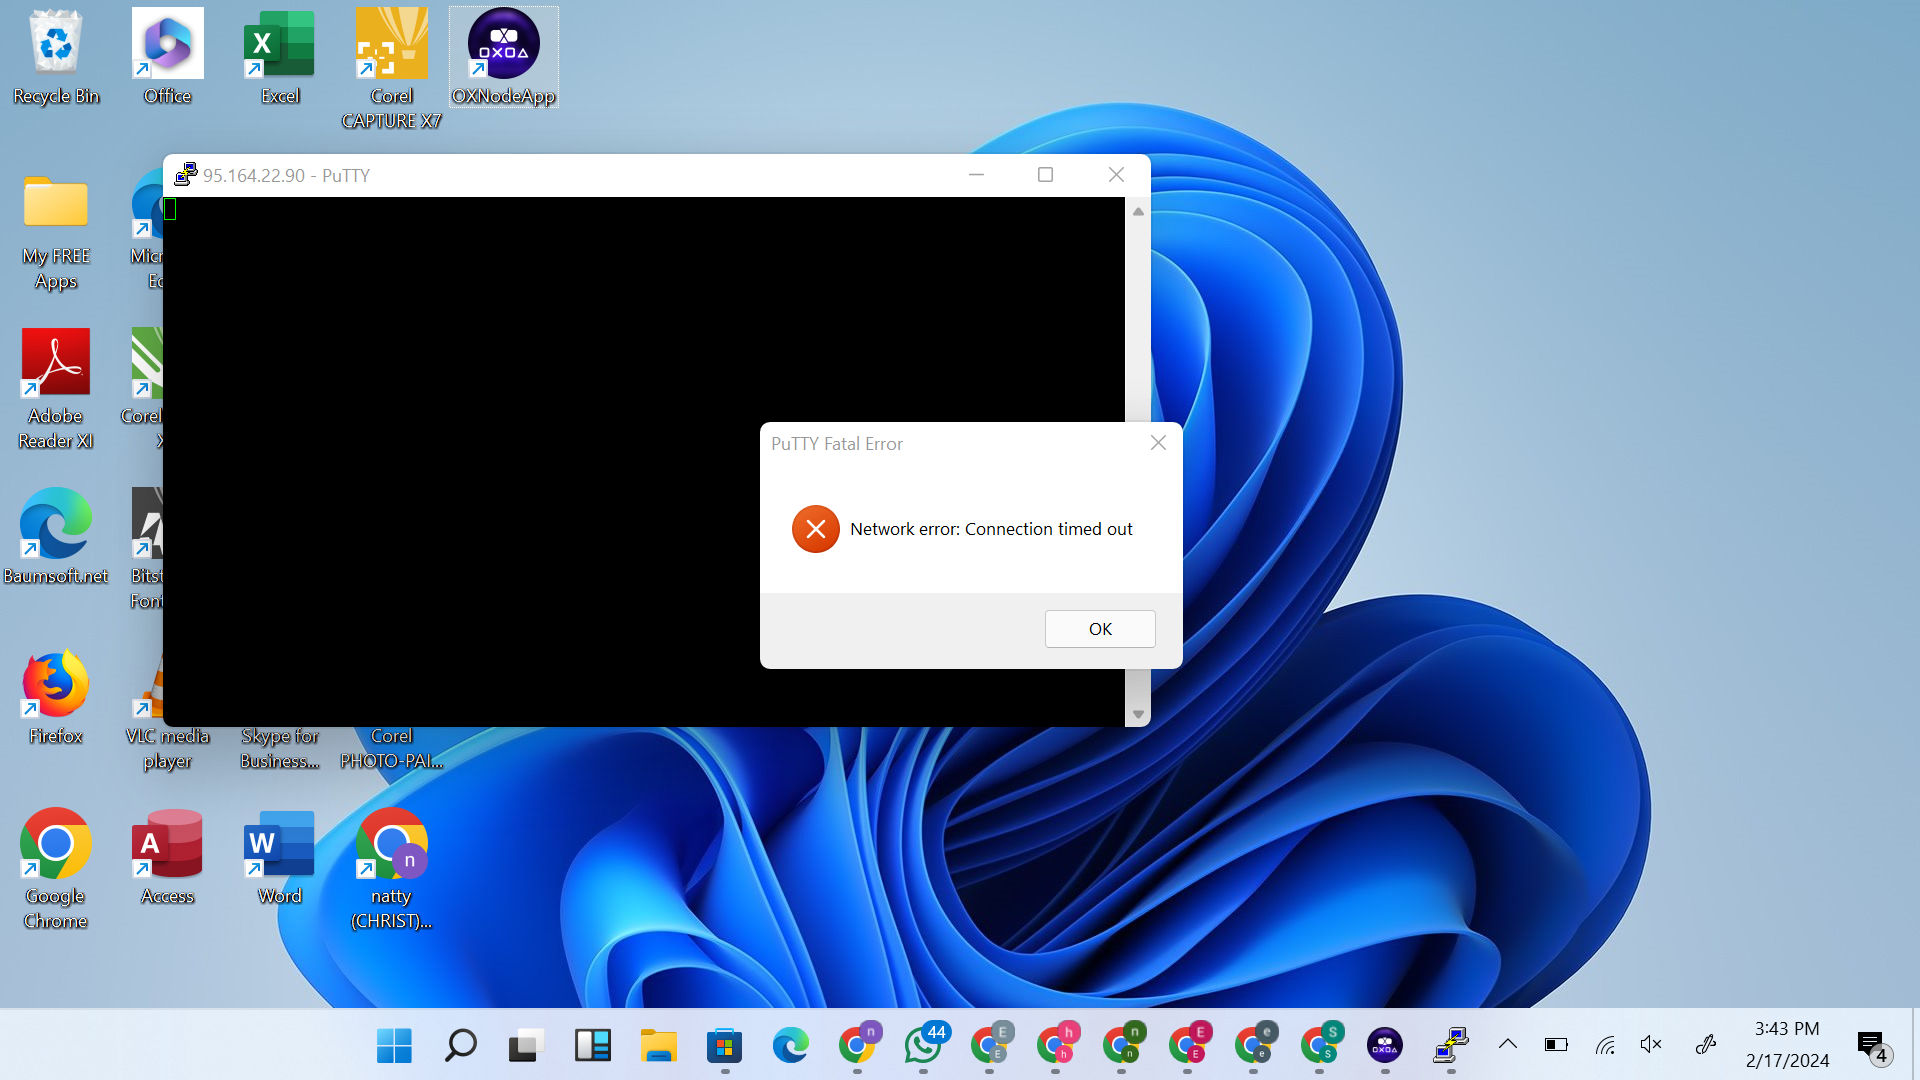Select the Access desktop icon
Image resolution: width=1920 pixels, height=1080 pixels.
pyautogui.click(x=167, y=857)
